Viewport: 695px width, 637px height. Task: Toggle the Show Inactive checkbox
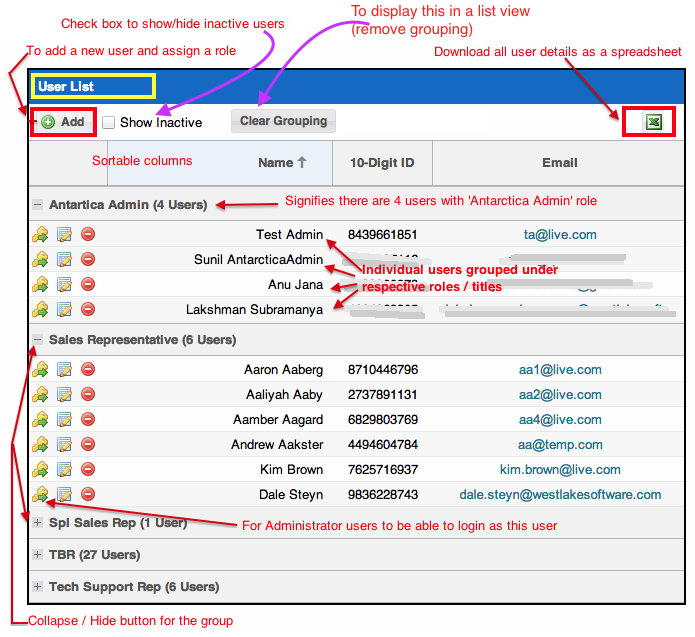point(109,122)
